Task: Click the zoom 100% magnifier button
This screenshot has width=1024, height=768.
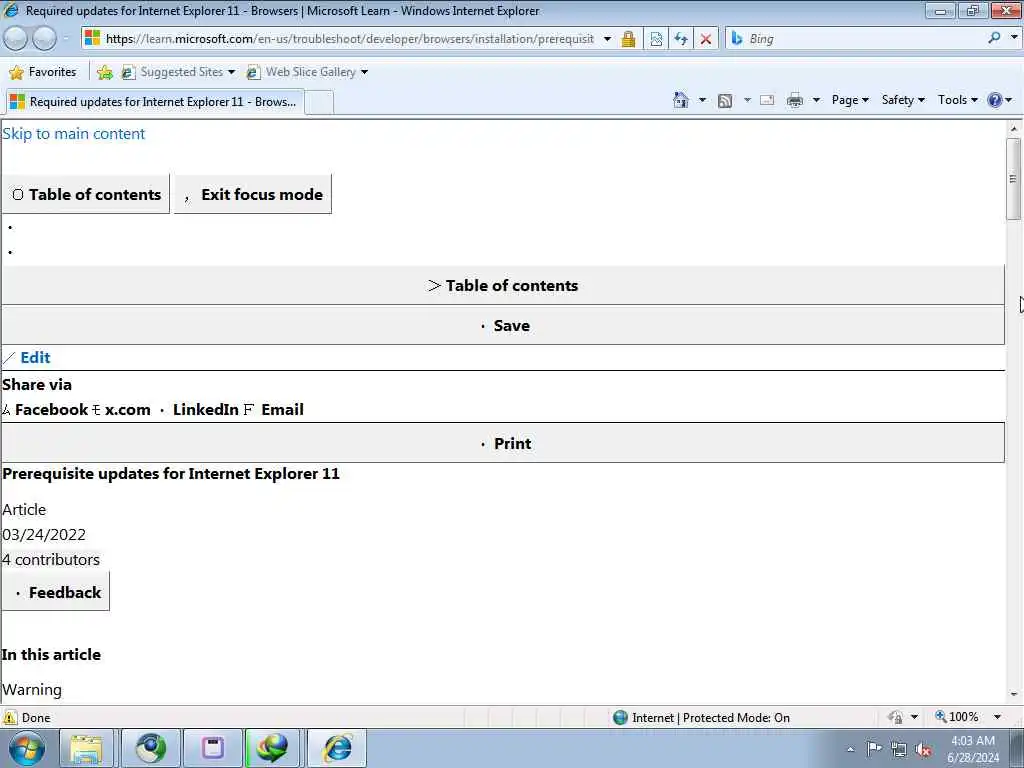Action: pyautogui.click(x=957, y=717)
